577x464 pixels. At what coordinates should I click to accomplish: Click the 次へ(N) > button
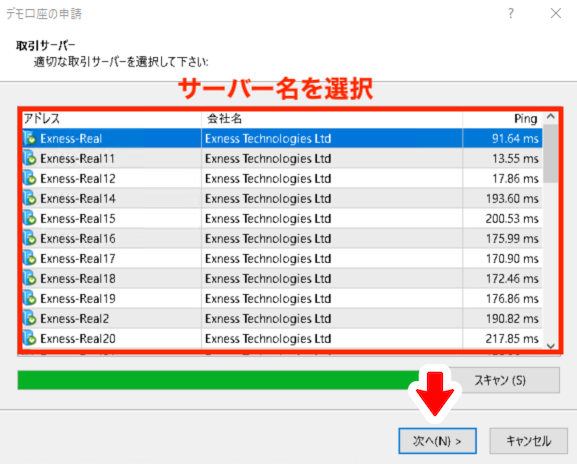[x=437, y=440]
